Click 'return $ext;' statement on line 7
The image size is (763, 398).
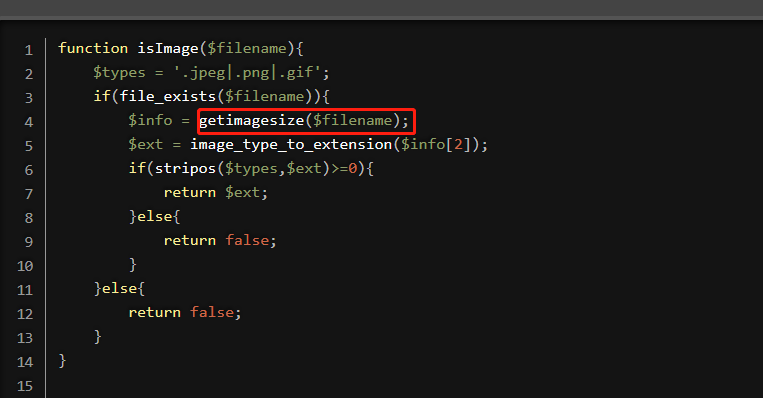tap(216, 193)
